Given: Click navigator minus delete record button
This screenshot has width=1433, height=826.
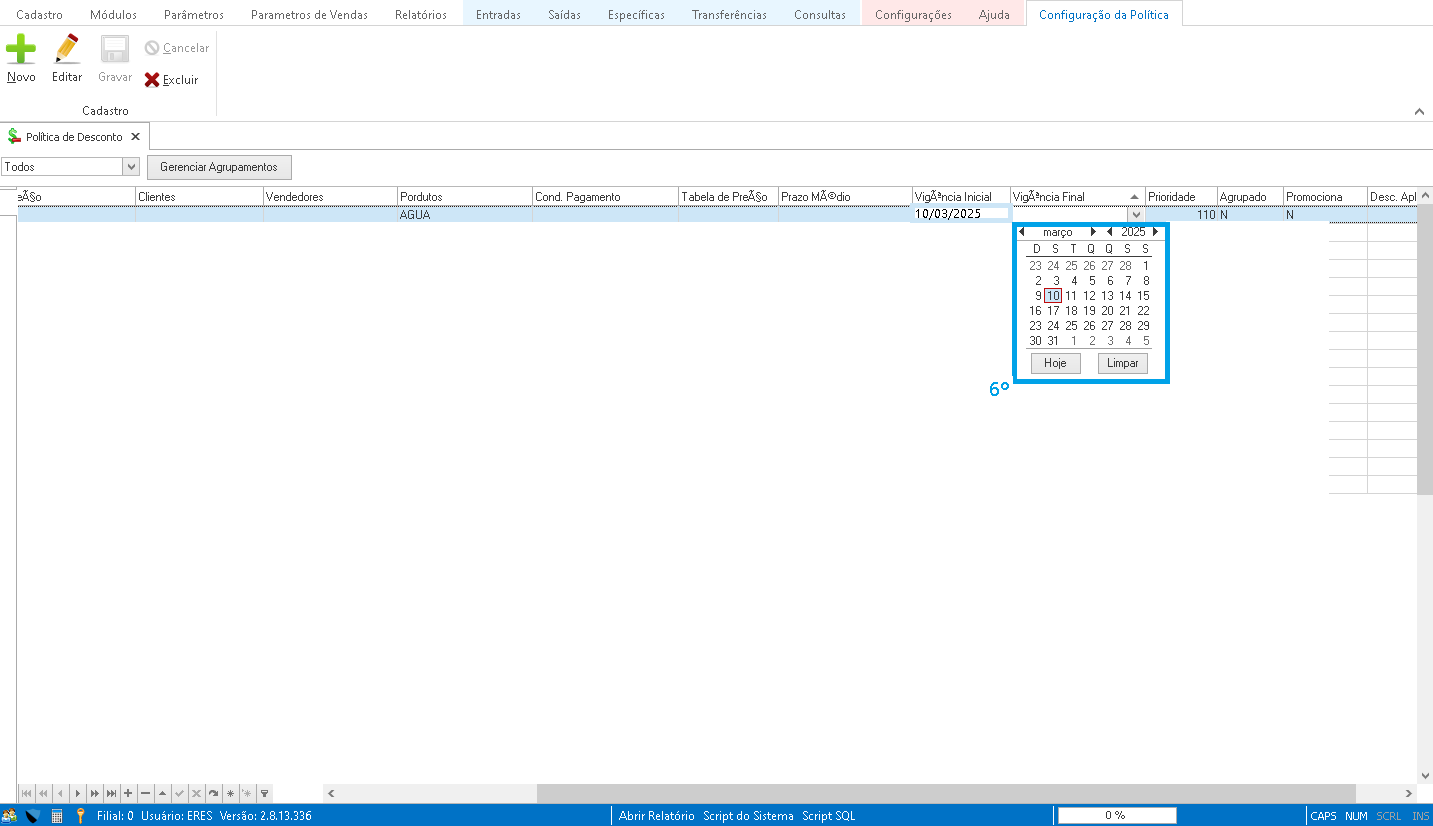Looking at the screenshot, I should tap(145, 793).
